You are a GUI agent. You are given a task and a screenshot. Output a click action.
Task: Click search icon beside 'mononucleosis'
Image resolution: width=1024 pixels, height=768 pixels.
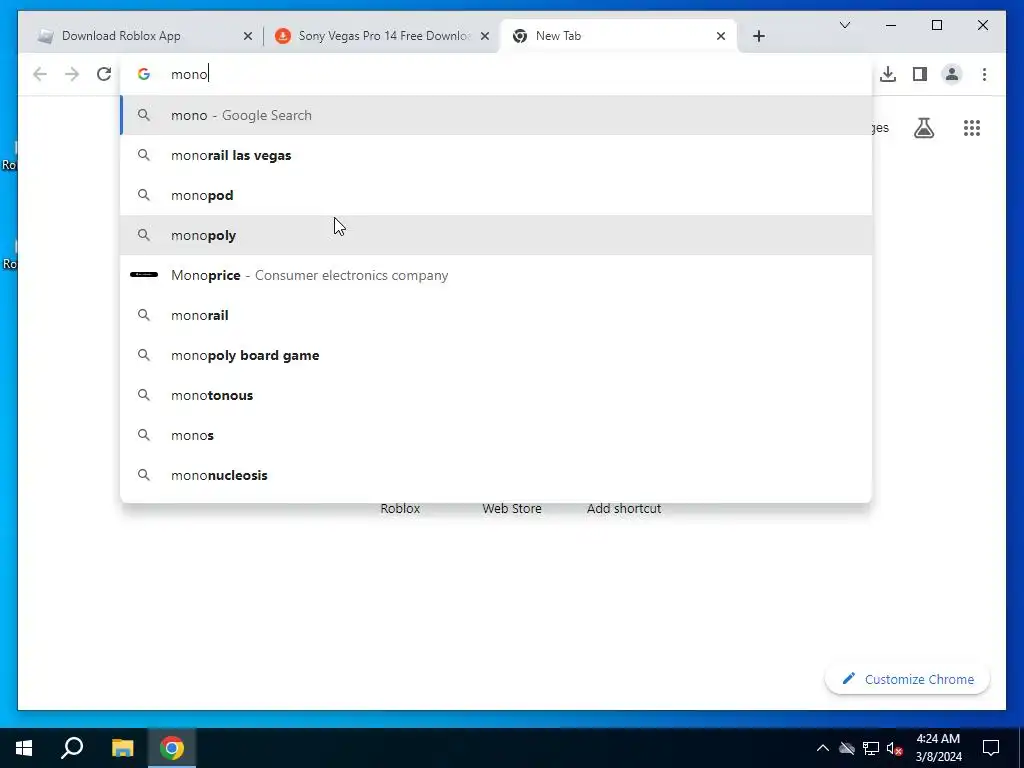[x=144, y=475]
